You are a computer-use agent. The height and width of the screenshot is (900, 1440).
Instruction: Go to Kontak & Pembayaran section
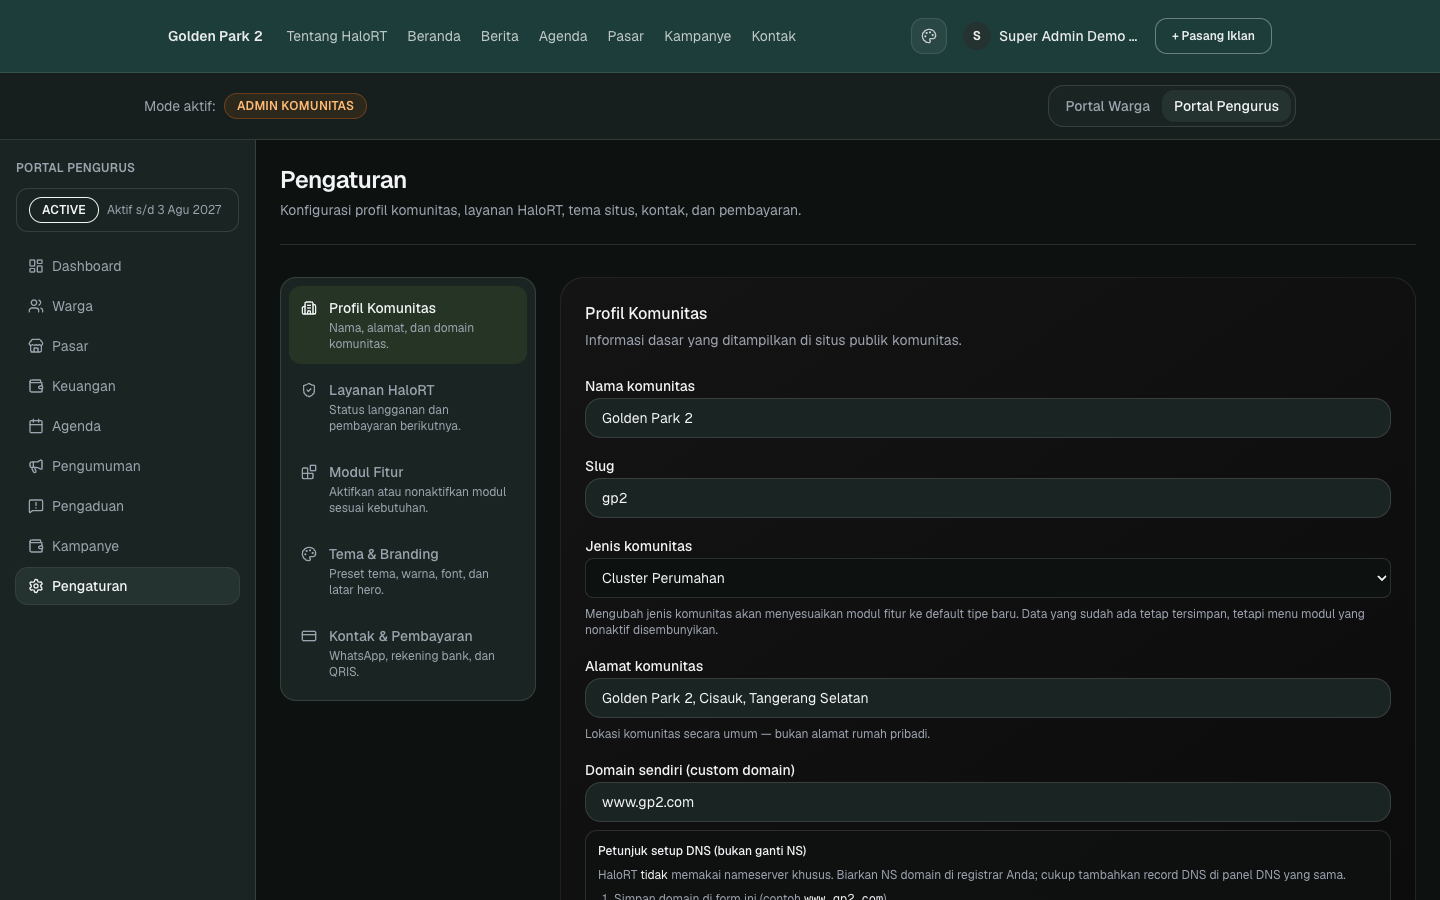[408, 653]
